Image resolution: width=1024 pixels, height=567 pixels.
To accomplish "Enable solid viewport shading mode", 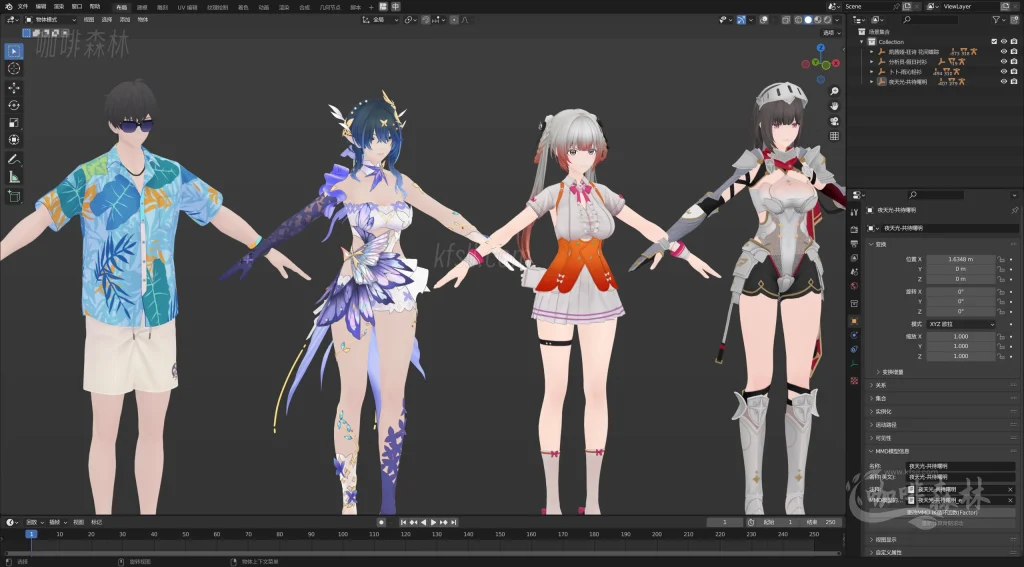I will click(x=808, y=20).
